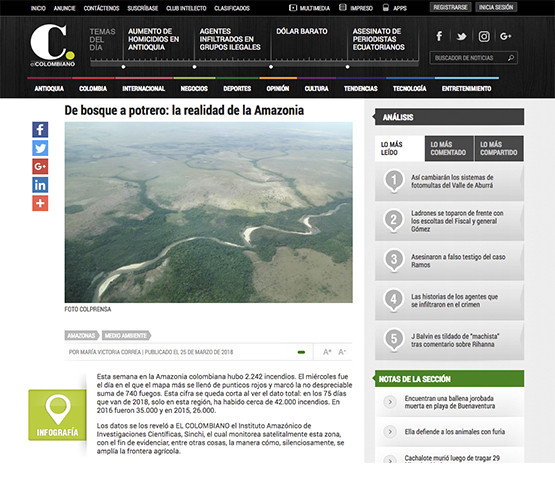This screenshot has height=485, width=555.
Task: Toggle the green indicator in byline bar
Action: (x=301, y=352)
